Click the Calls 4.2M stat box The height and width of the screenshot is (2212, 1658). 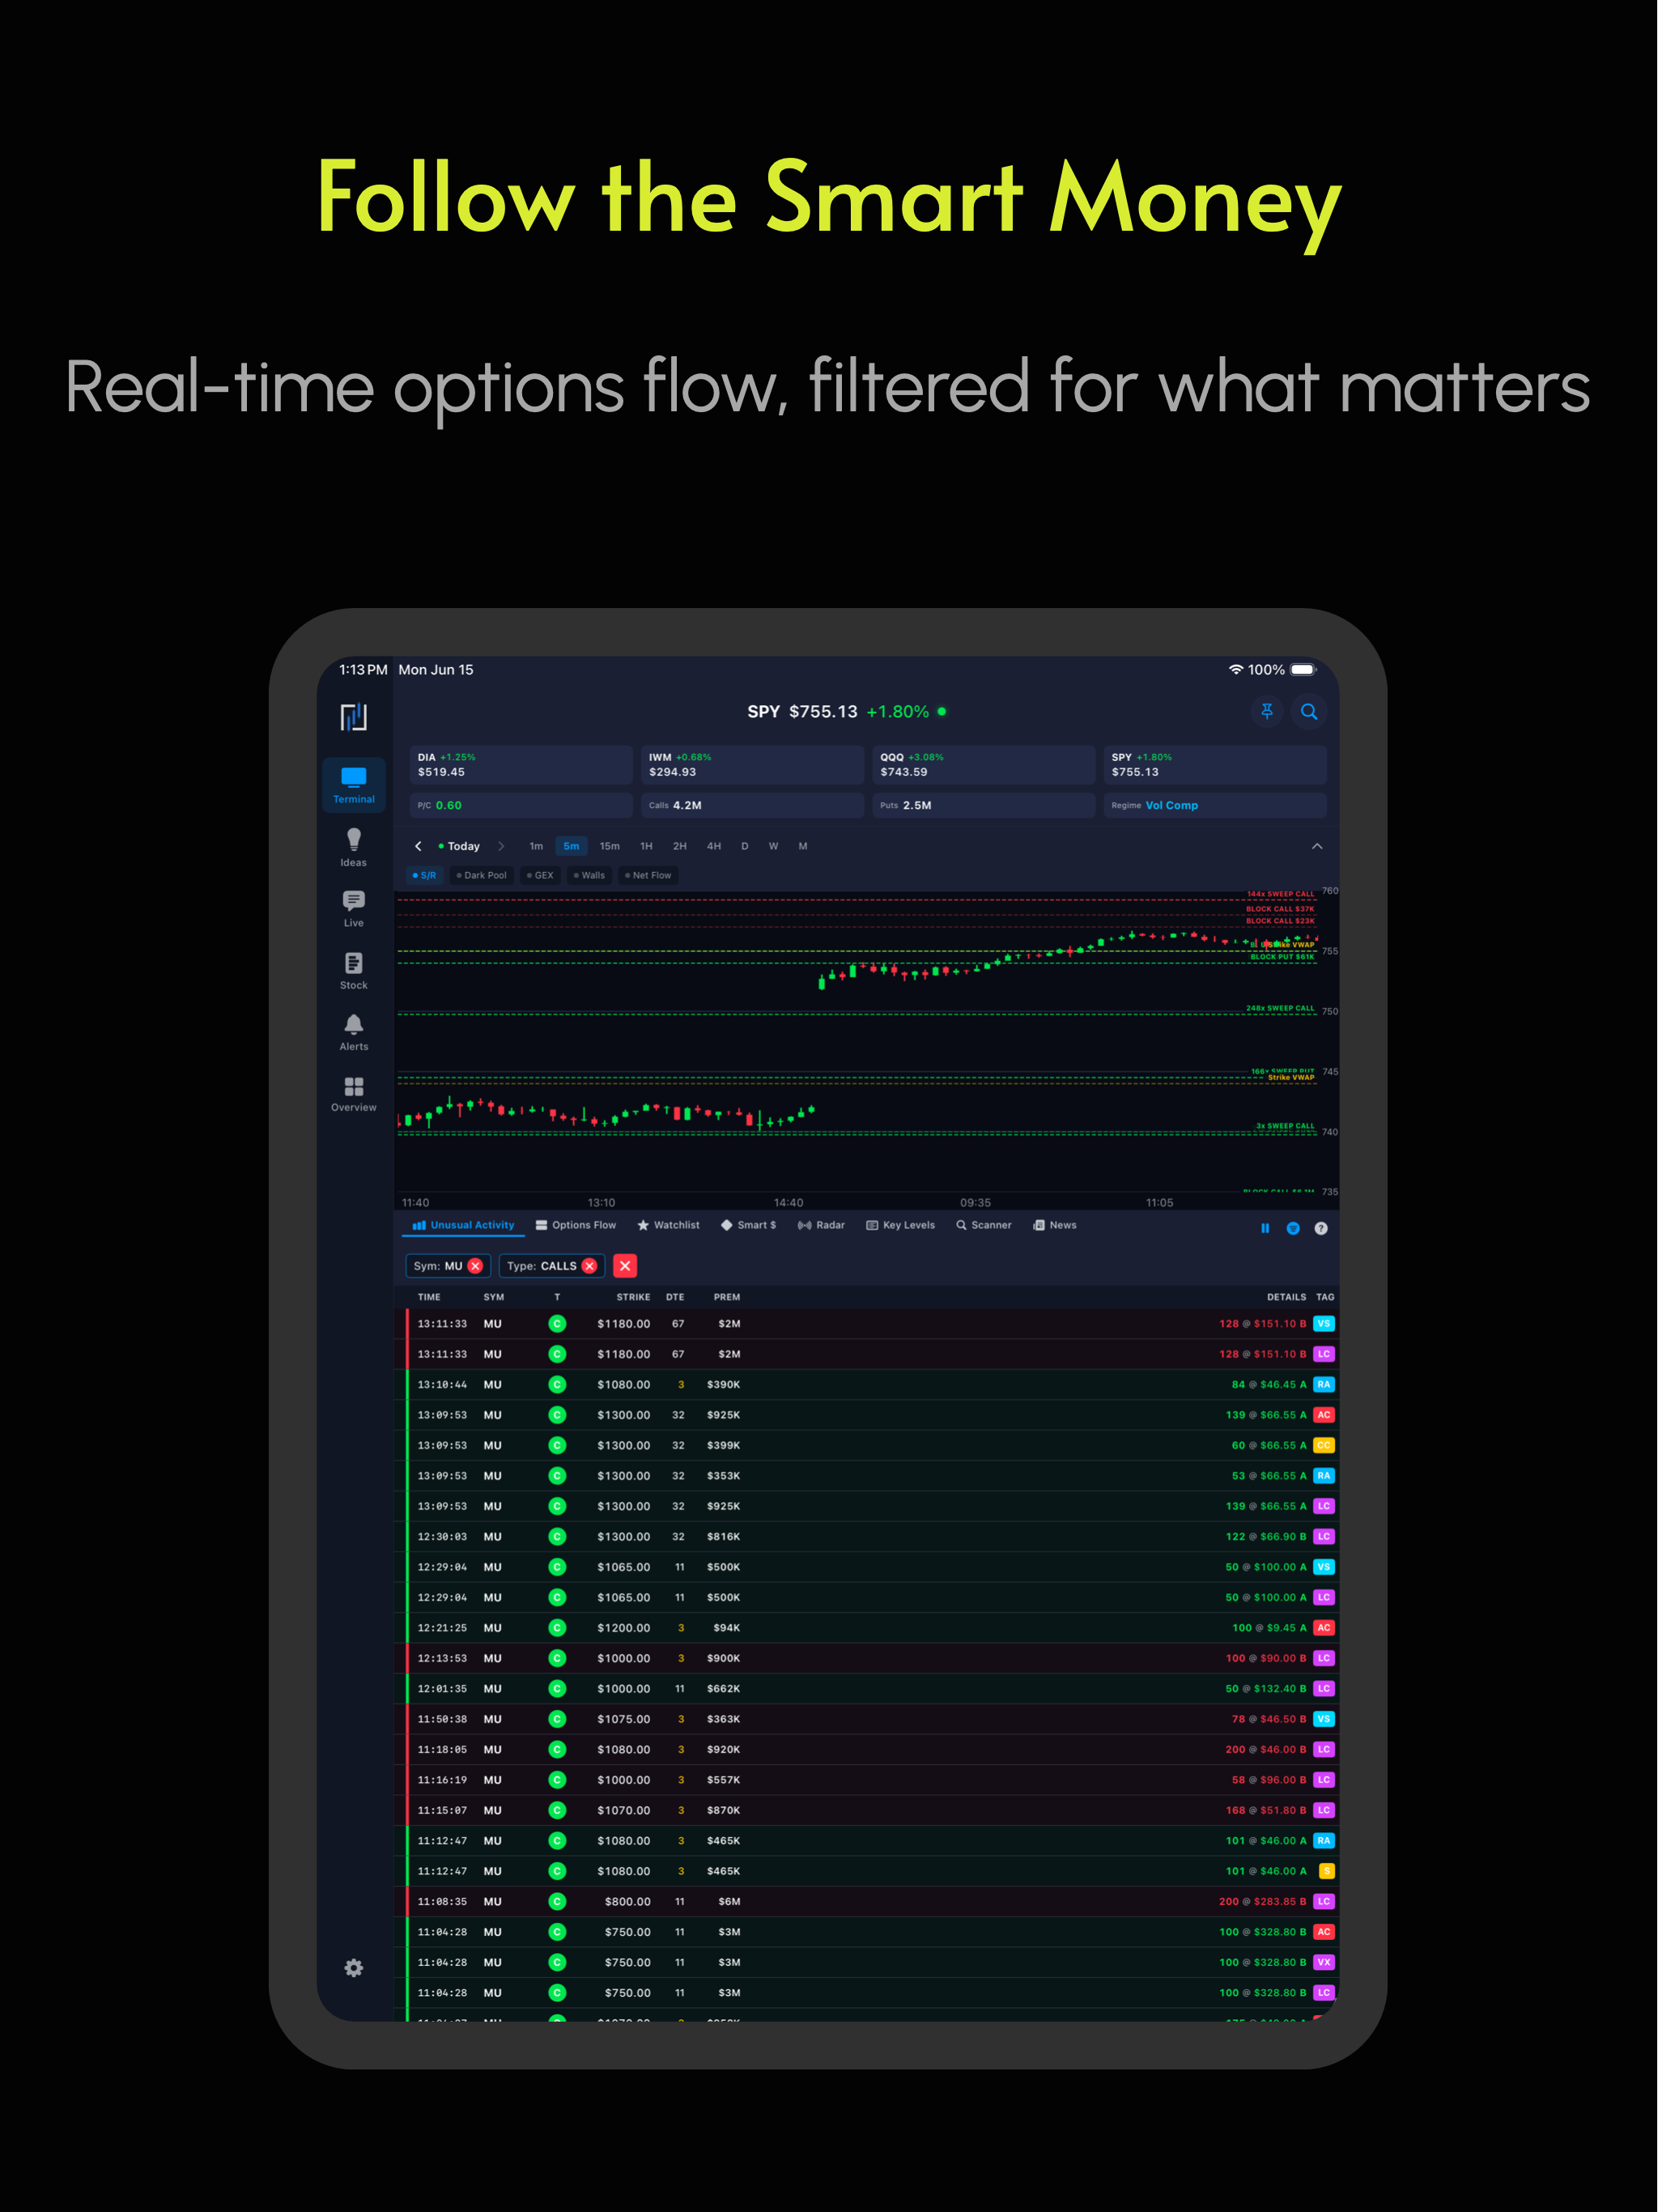point(752,805)
